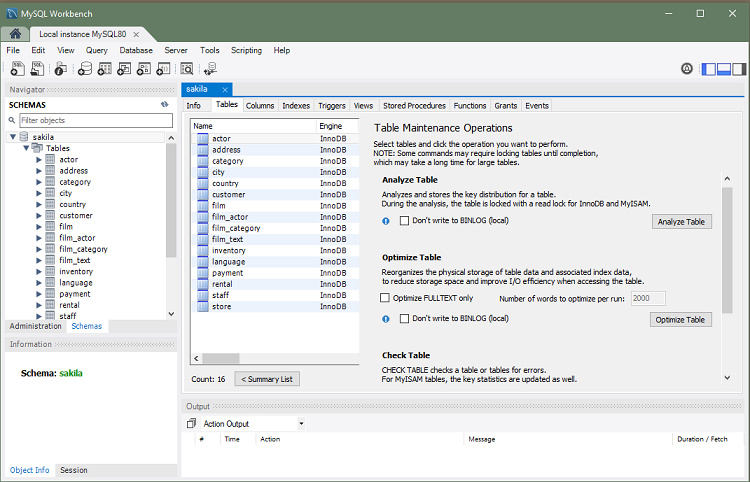Switch to the Stored Procedures tab
Image resolution: width=750 pixels, height=482 pixels.
coord(414,105)
